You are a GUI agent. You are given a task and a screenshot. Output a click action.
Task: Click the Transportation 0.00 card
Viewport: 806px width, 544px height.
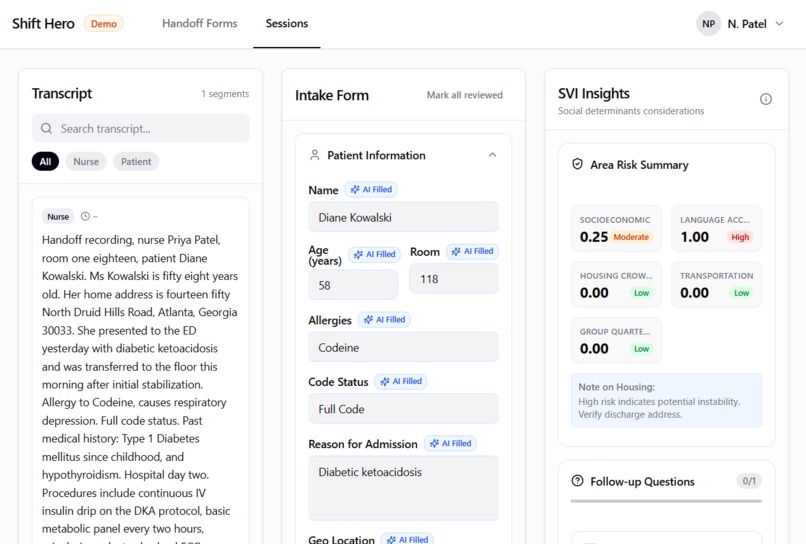[x=717, y=285]
